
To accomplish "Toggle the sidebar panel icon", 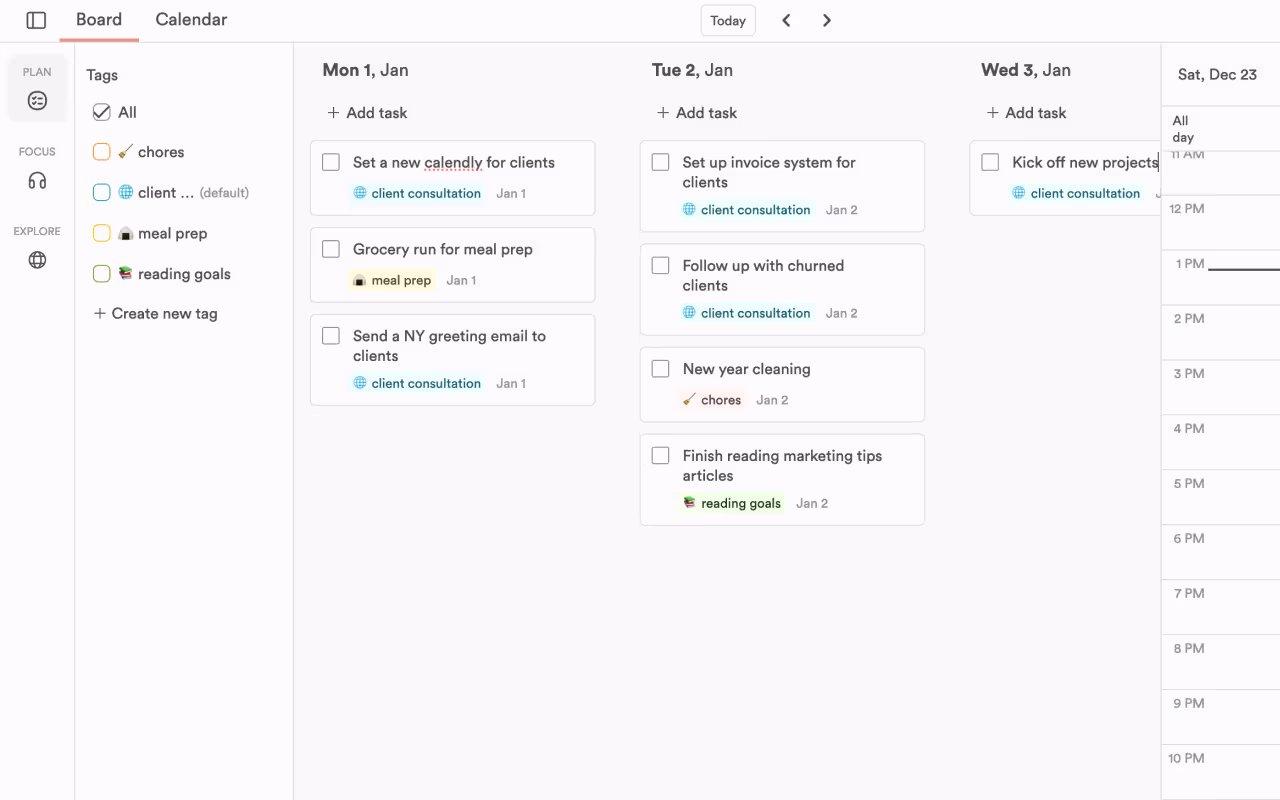I will [36, 20].
